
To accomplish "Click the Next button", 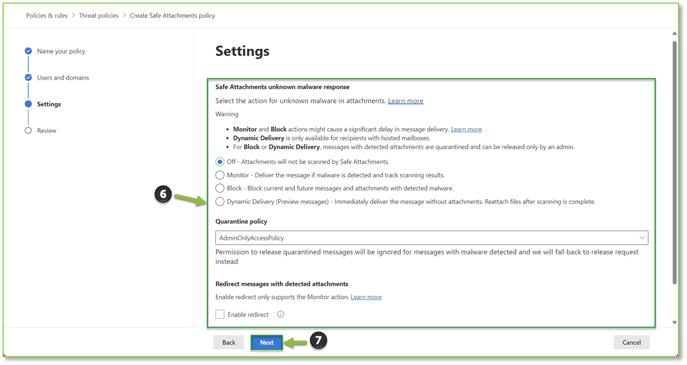I will point(267,343).
